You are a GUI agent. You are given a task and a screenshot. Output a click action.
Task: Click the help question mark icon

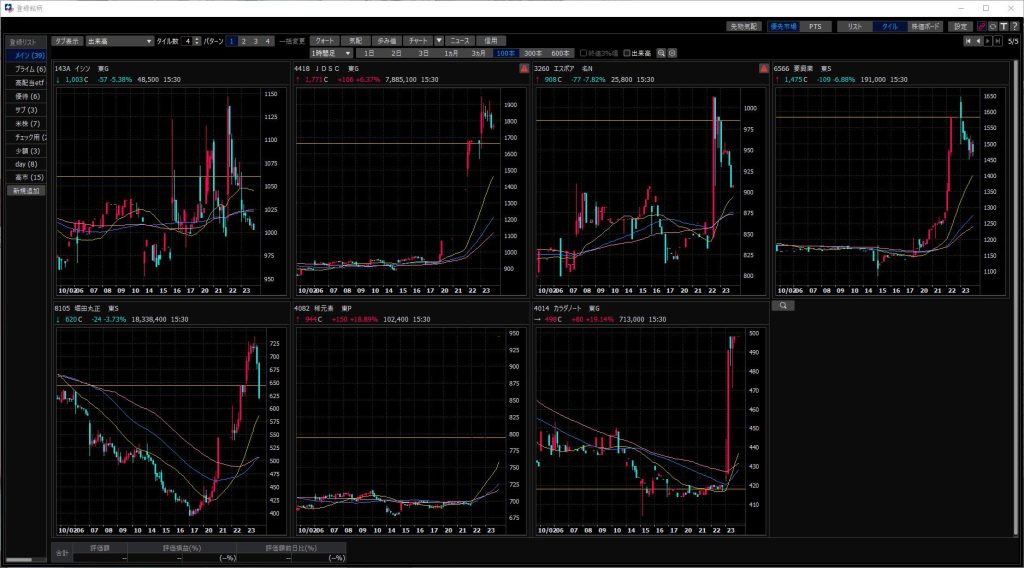point(1014,26)
